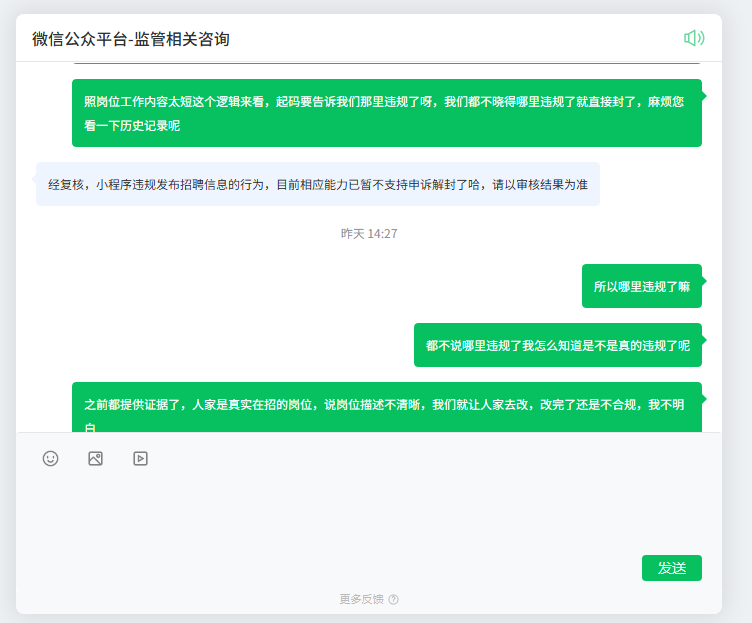Screen dimensions: 752x623
Task: Attach an image using picture icon
Action: tap(95, 458)
